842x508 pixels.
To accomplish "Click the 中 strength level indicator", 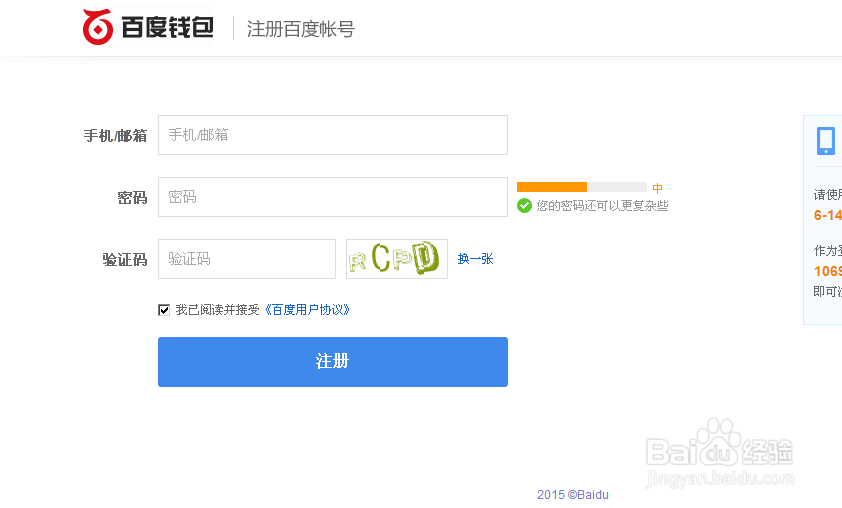I will point(658,188).
